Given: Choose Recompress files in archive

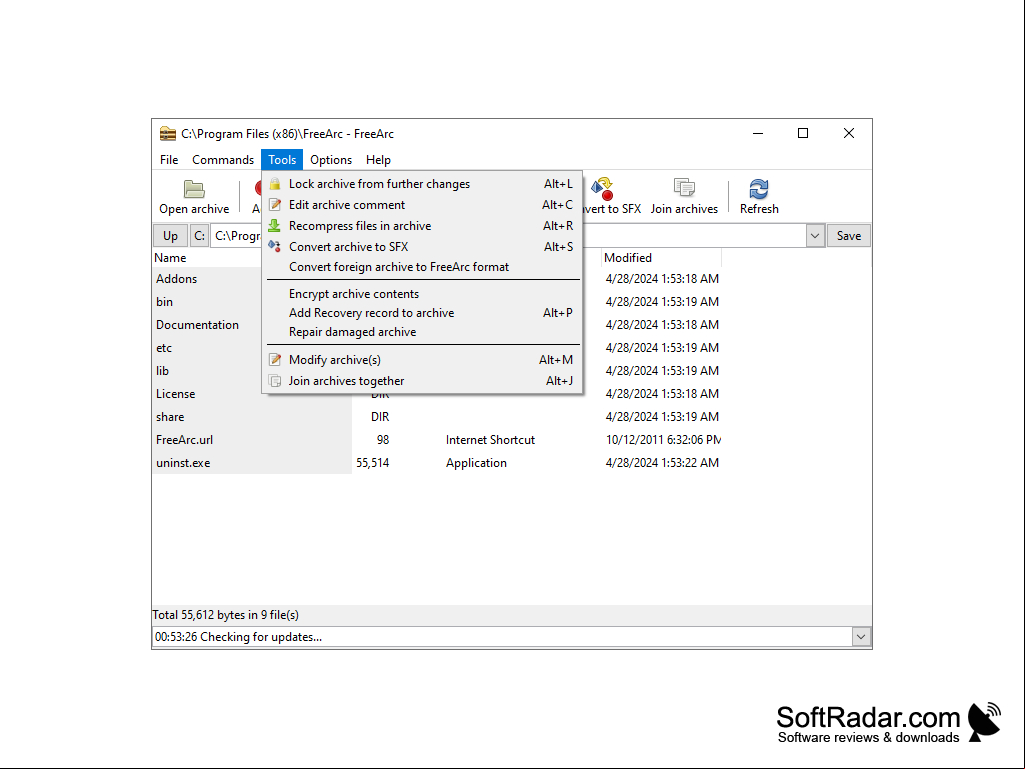Looking at the screenshot, I should pyautogui.click(x=422, y=226).
